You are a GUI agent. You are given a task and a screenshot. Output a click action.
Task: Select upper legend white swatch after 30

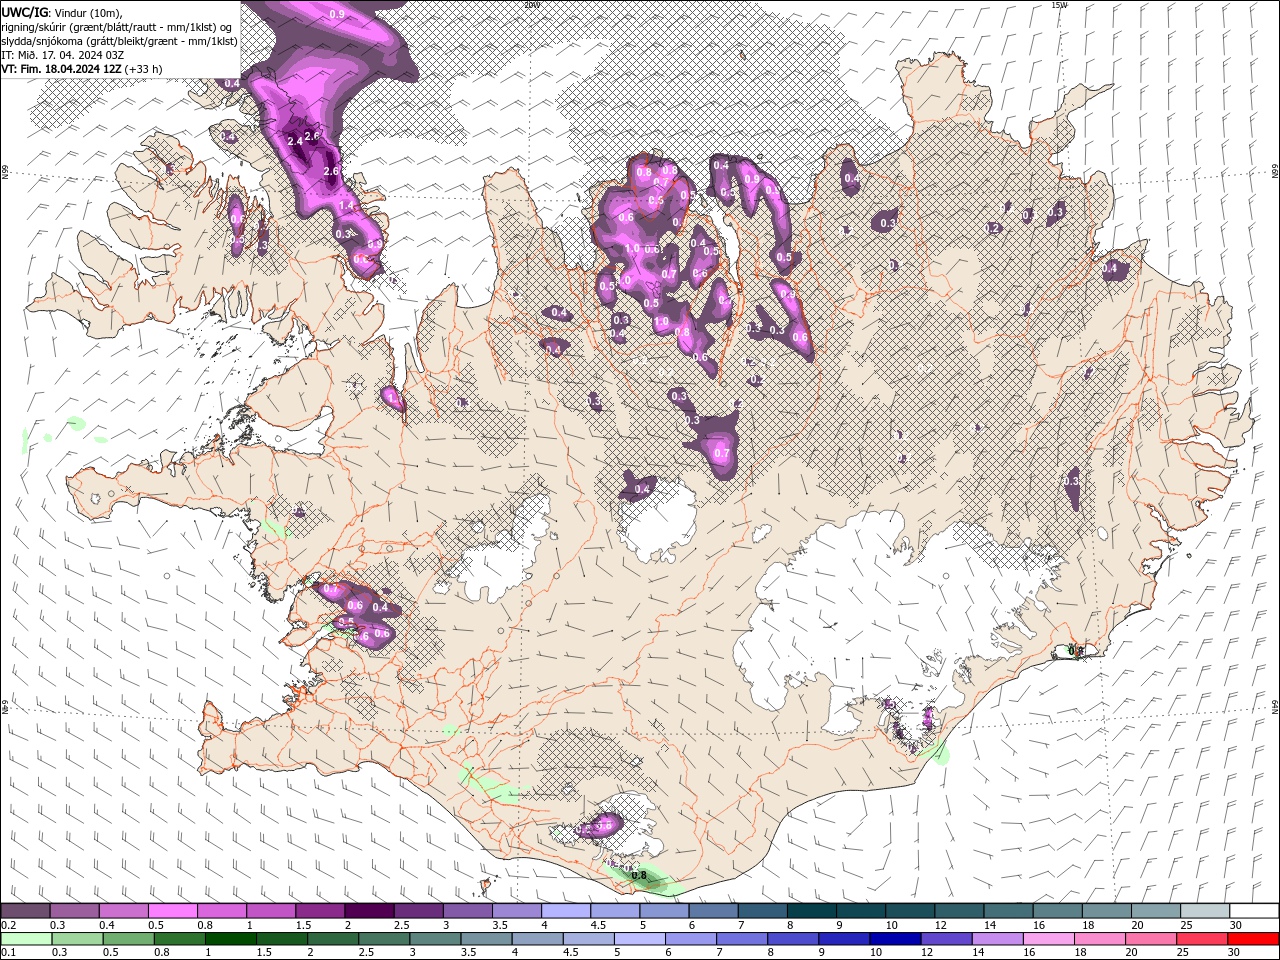(1253, 911)
